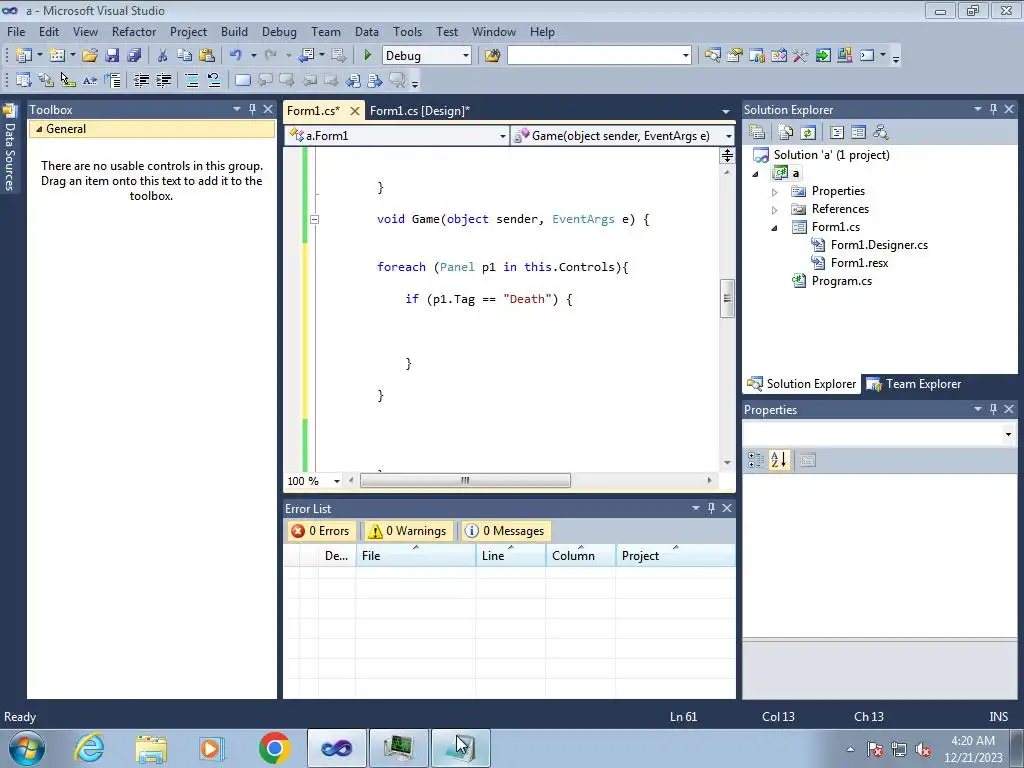Click the Find in Files binoculars-folder icon
Viewport: 1024px width, 768px height.
pyautogui.click(x=492, y=56)
